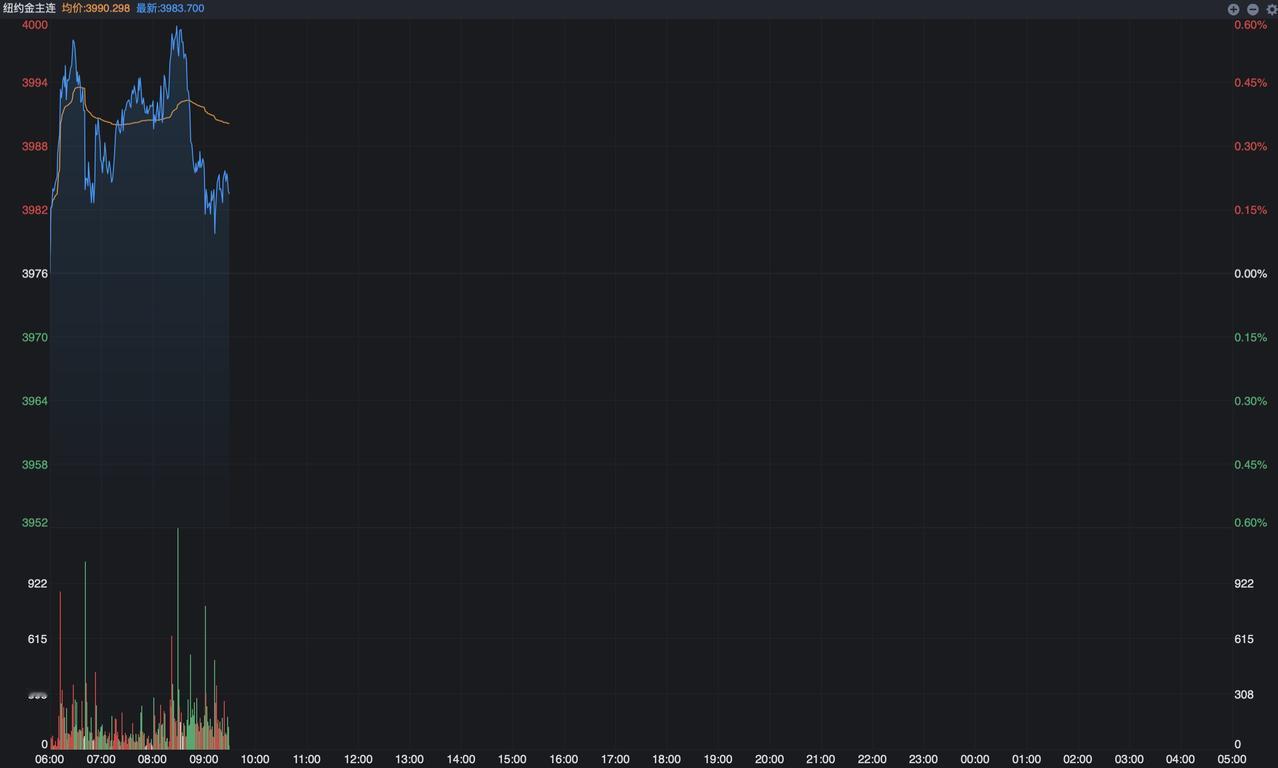Click the 20:00 time axis label
The height and width of the screenshot is (768, 1278).
click(769, 760)
